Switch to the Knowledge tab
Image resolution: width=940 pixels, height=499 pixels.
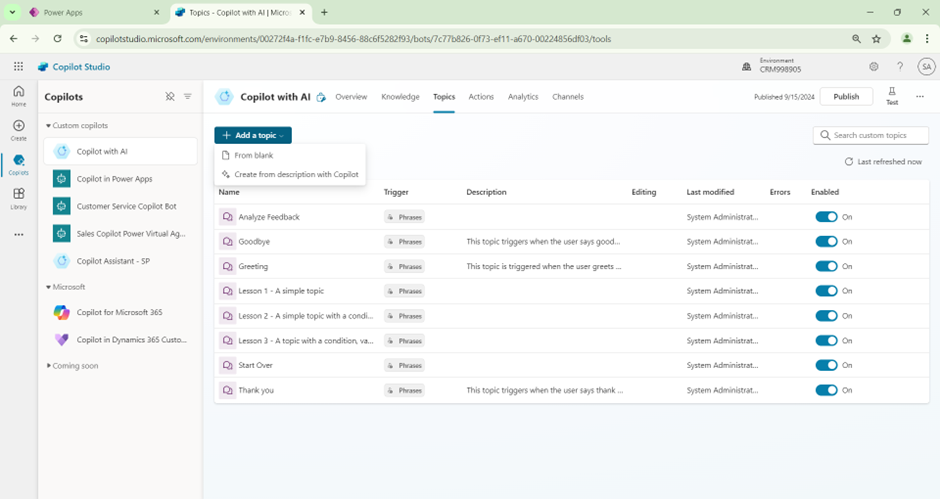pos(400,97)
